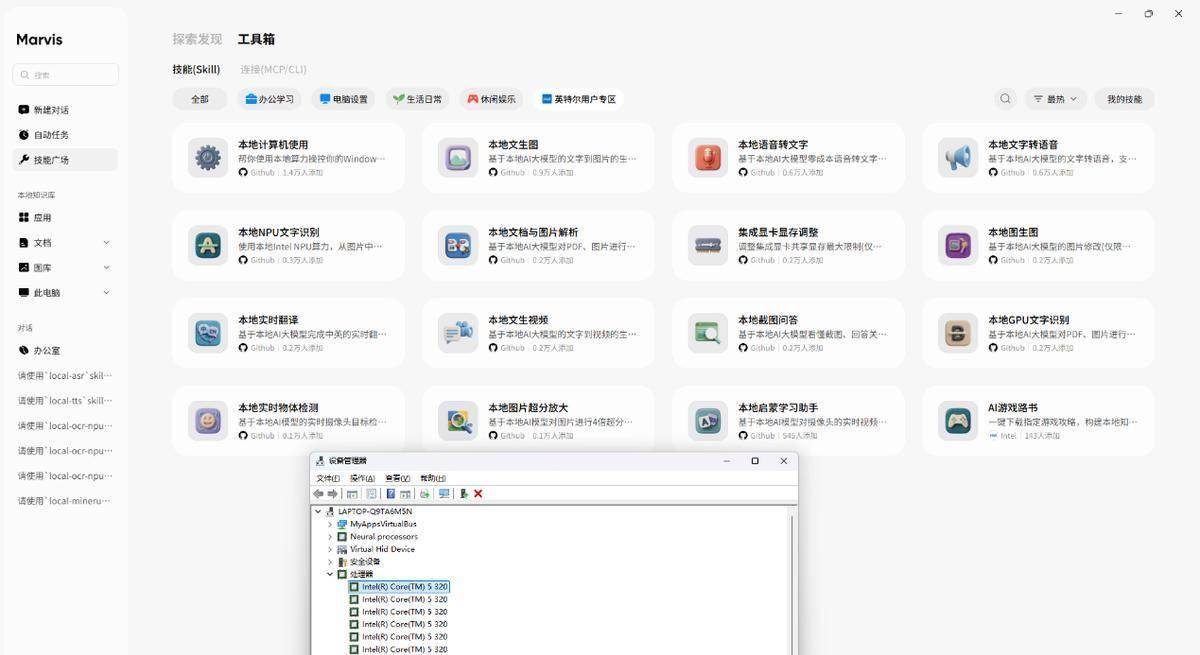1200x655 pixels.
Task: Select the 连接(MCP/CLI) sub-tab
Action: point(273,70)
